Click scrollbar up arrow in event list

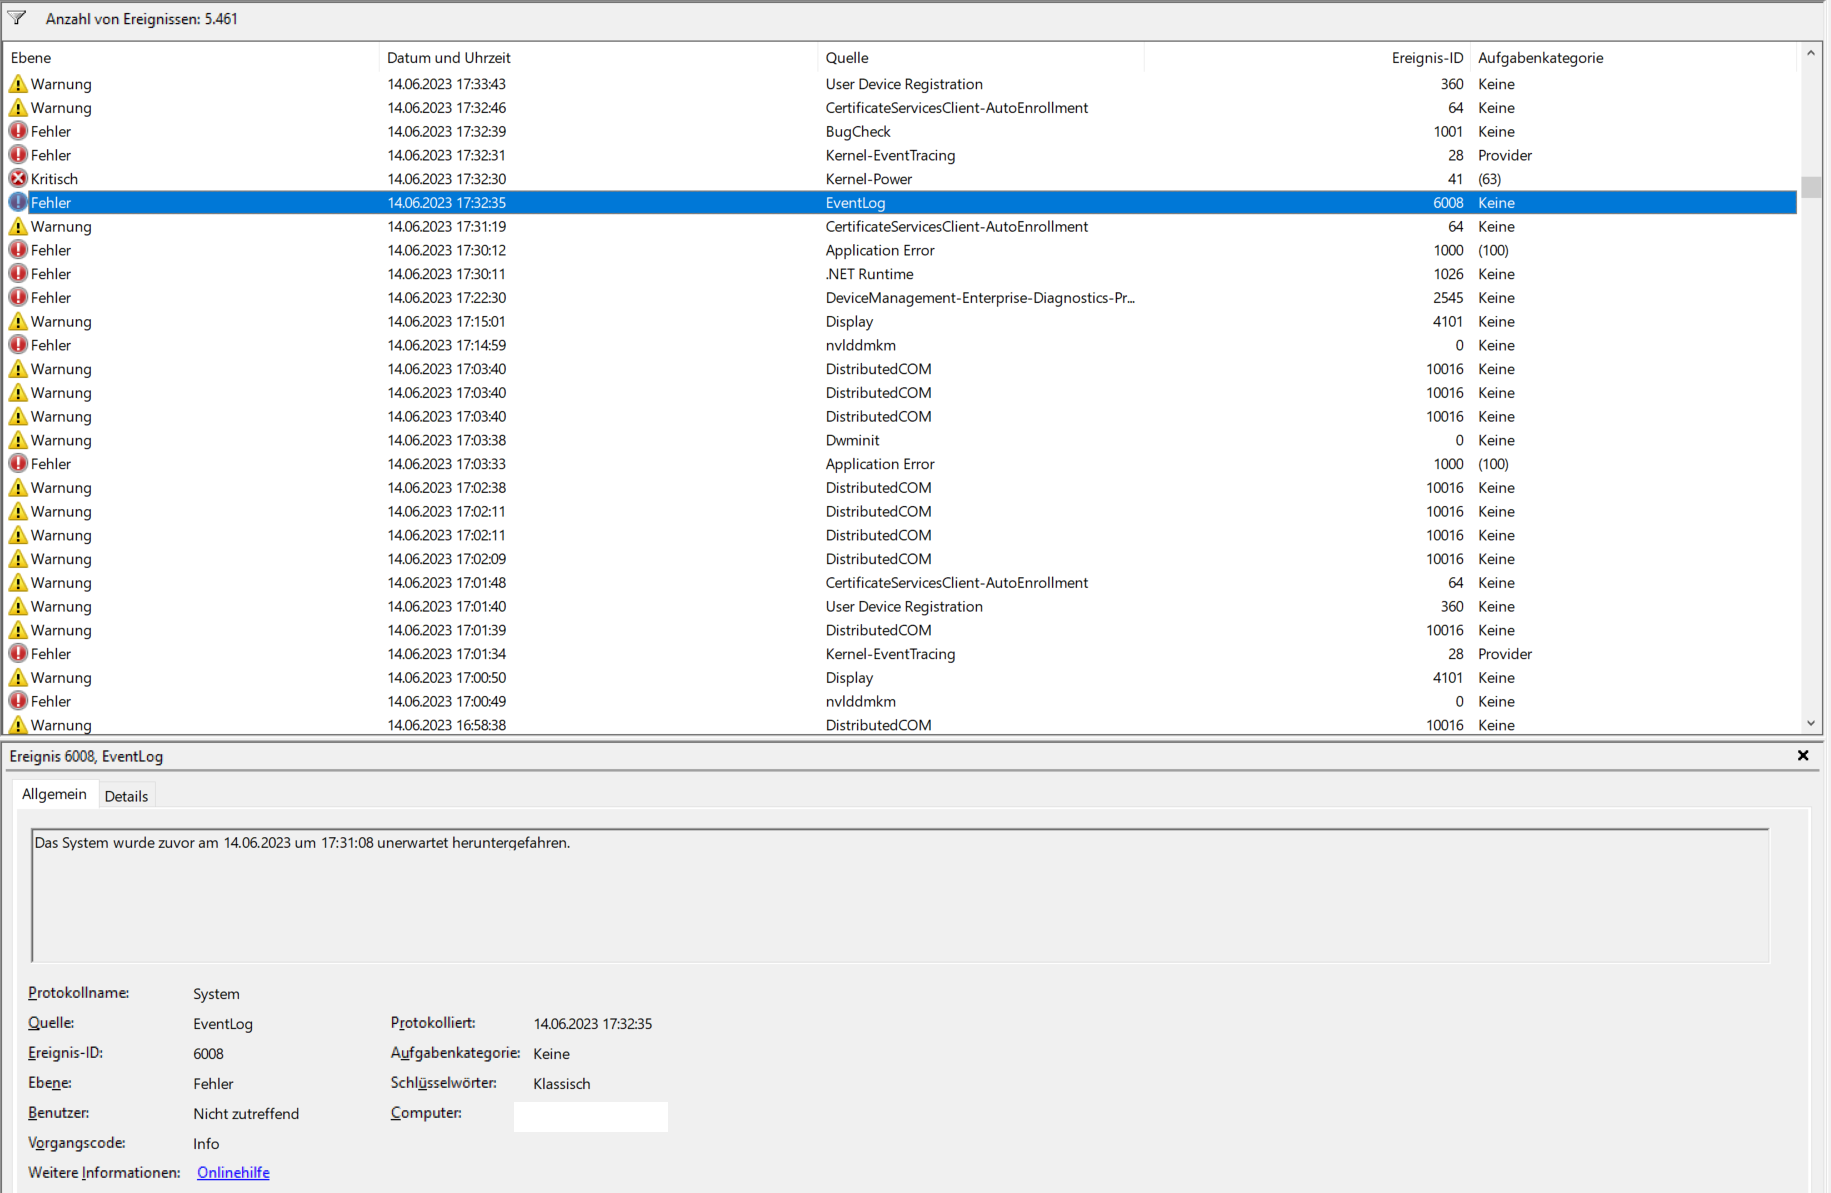pos(1811,54)
